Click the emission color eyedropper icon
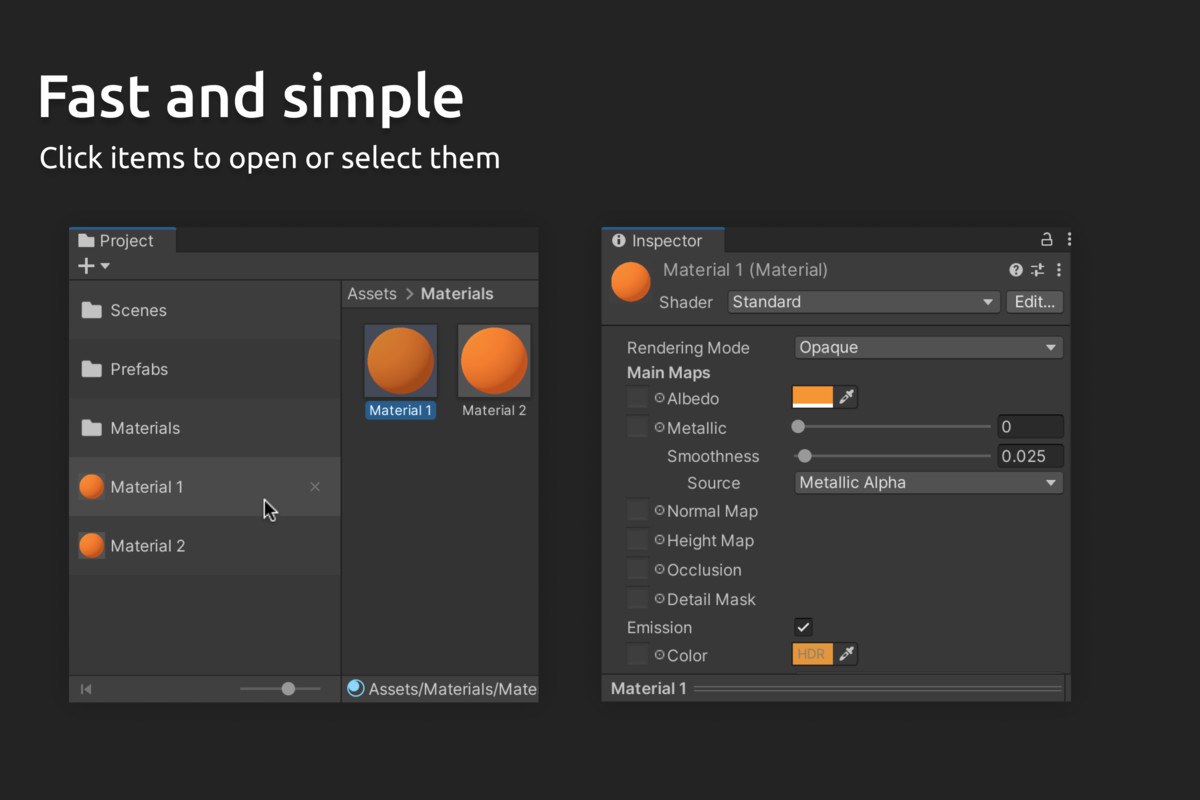The height and width of the screenshot is (800, 1200). coord(847,655)
